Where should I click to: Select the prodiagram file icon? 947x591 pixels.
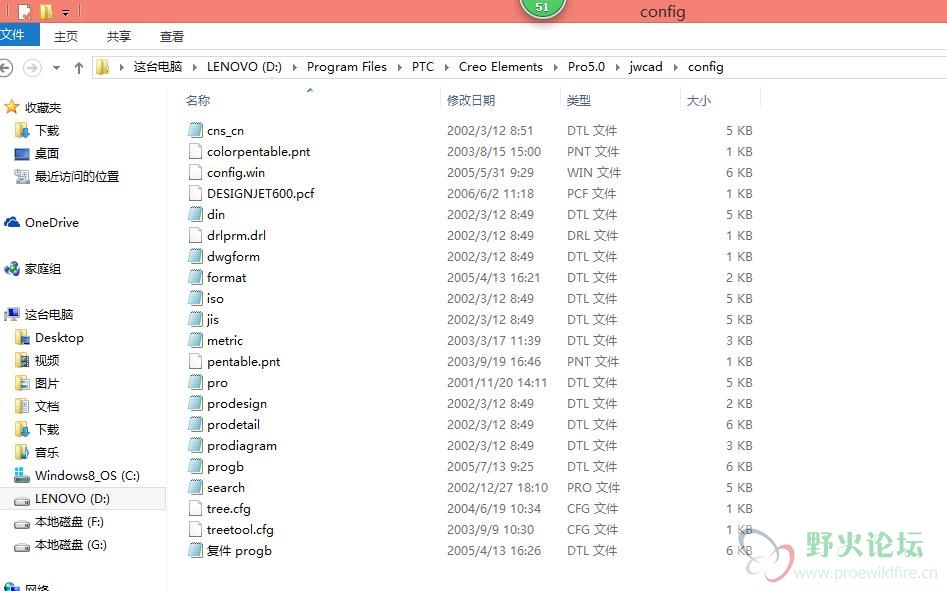pos(195,446)
